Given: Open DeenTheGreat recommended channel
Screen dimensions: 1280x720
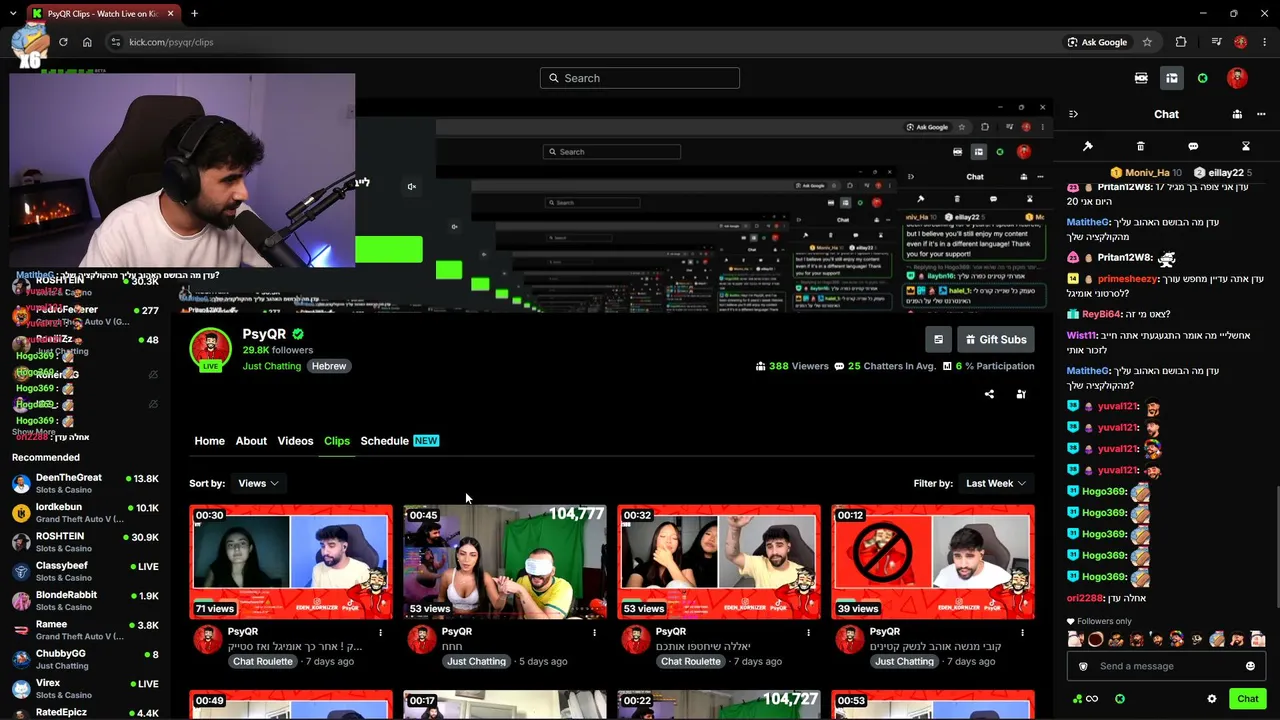Looking at the screenshot, I should [x=85, y=483].
